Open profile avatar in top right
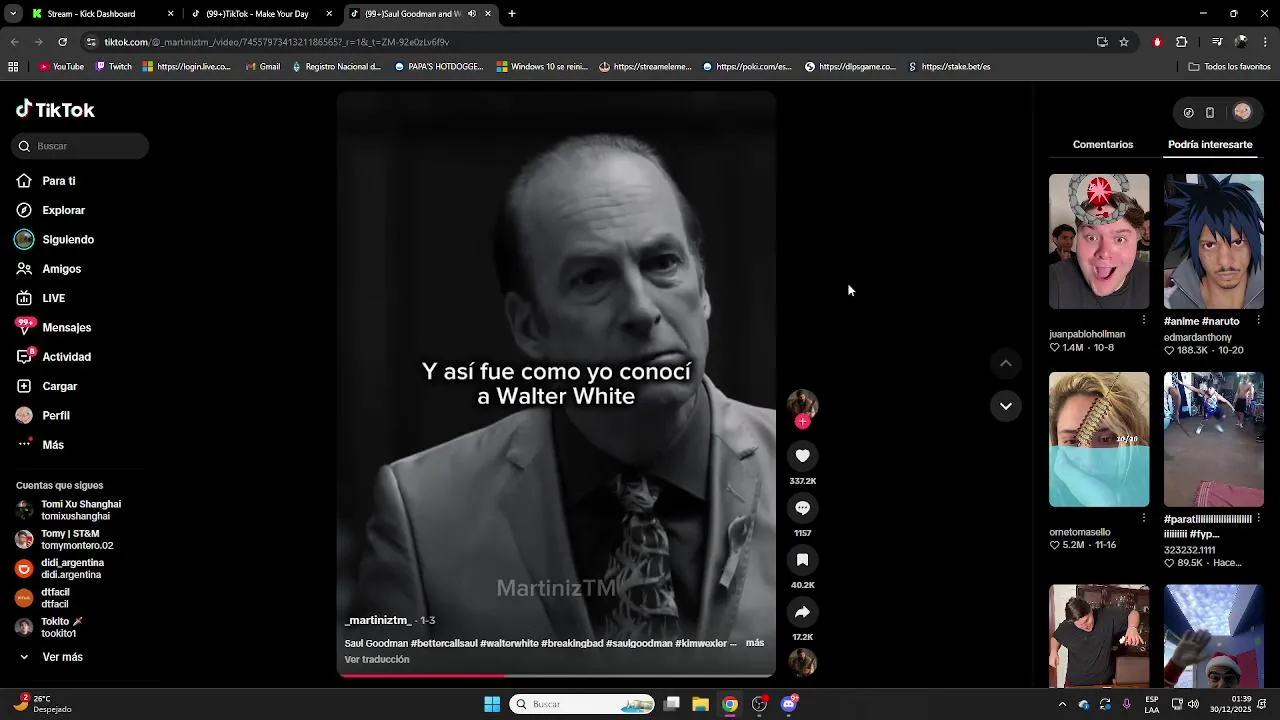Viewport: 1280px width, 720px height. point(1242,112)
